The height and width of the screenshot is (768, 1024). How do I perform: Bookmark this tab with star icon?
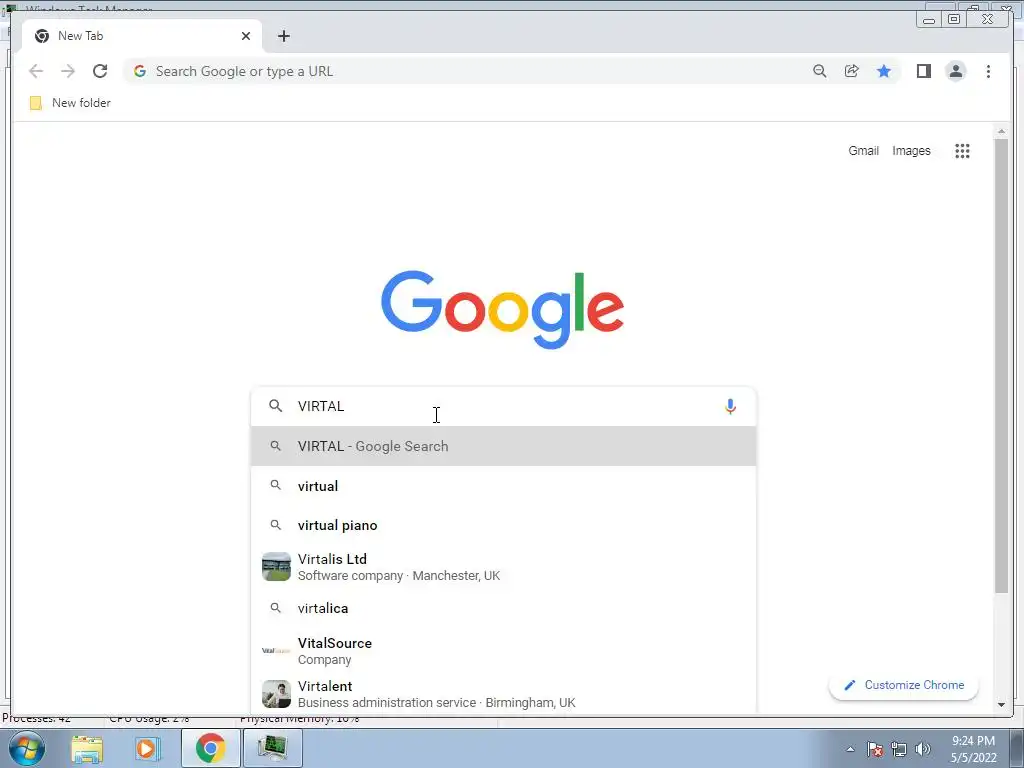(x=884, y=71)
